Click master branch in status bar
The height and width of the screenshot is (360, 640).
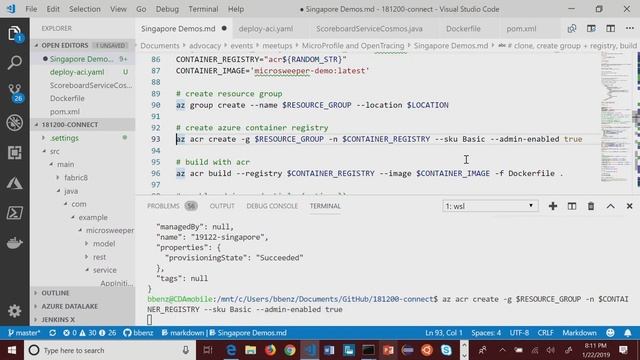click(x=24, y=333)
